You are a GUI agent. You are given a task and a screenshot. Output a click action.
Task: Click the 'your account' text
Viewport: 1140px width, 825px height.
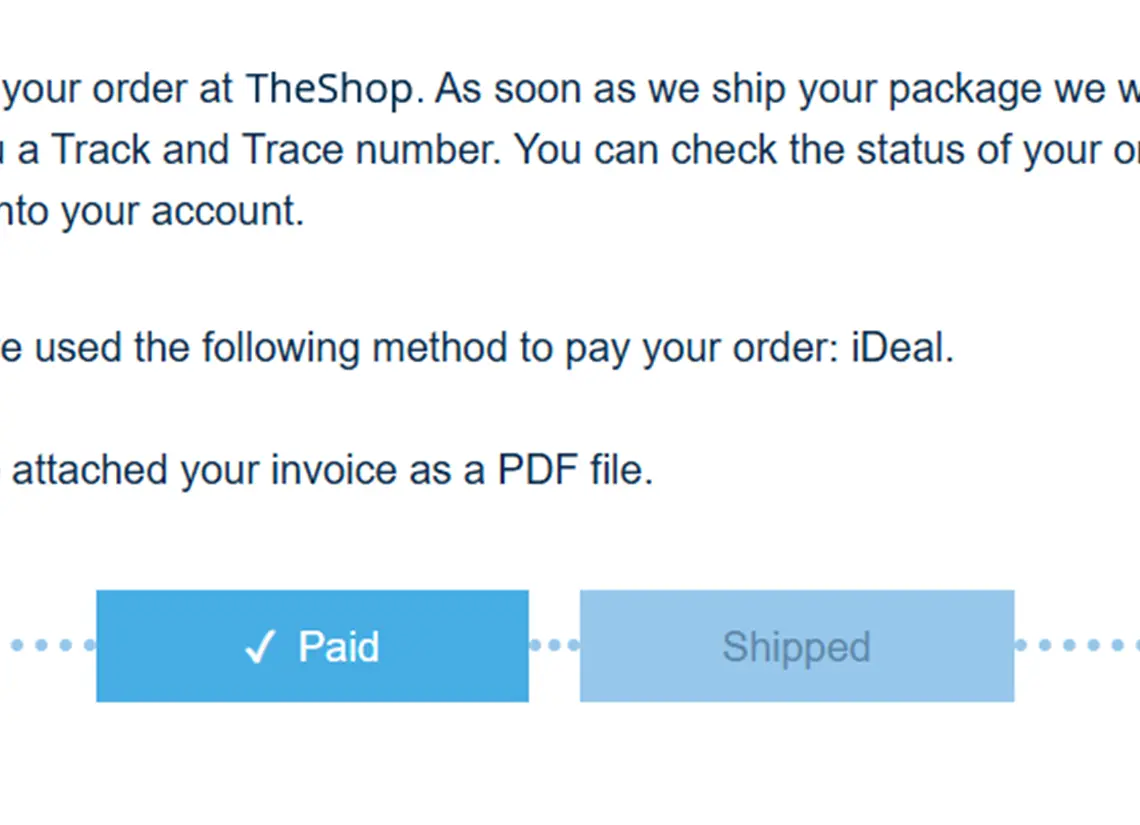(x=182, y=211)
